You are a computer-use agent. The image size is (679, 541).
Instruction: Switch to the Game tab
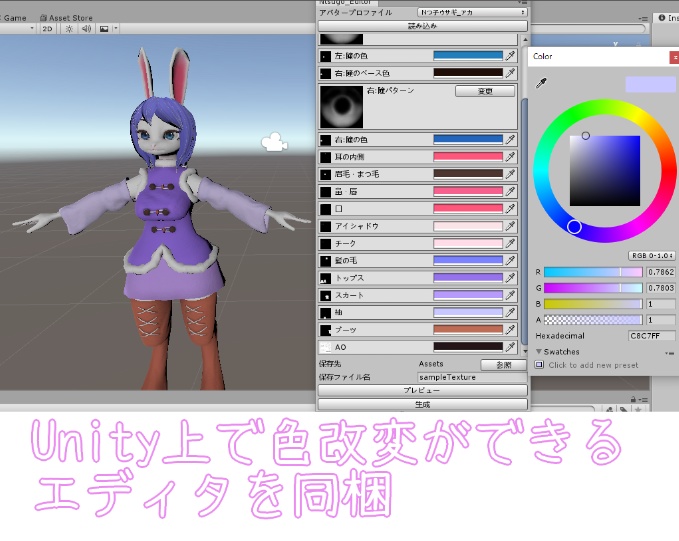(x=13, y=18)
